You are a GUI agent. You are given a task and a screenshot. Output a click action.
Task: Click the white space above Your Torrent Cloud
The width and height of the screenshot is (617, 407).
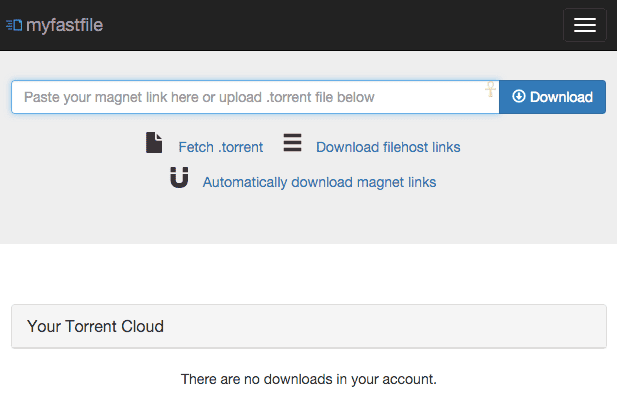(x=308, y=274)
